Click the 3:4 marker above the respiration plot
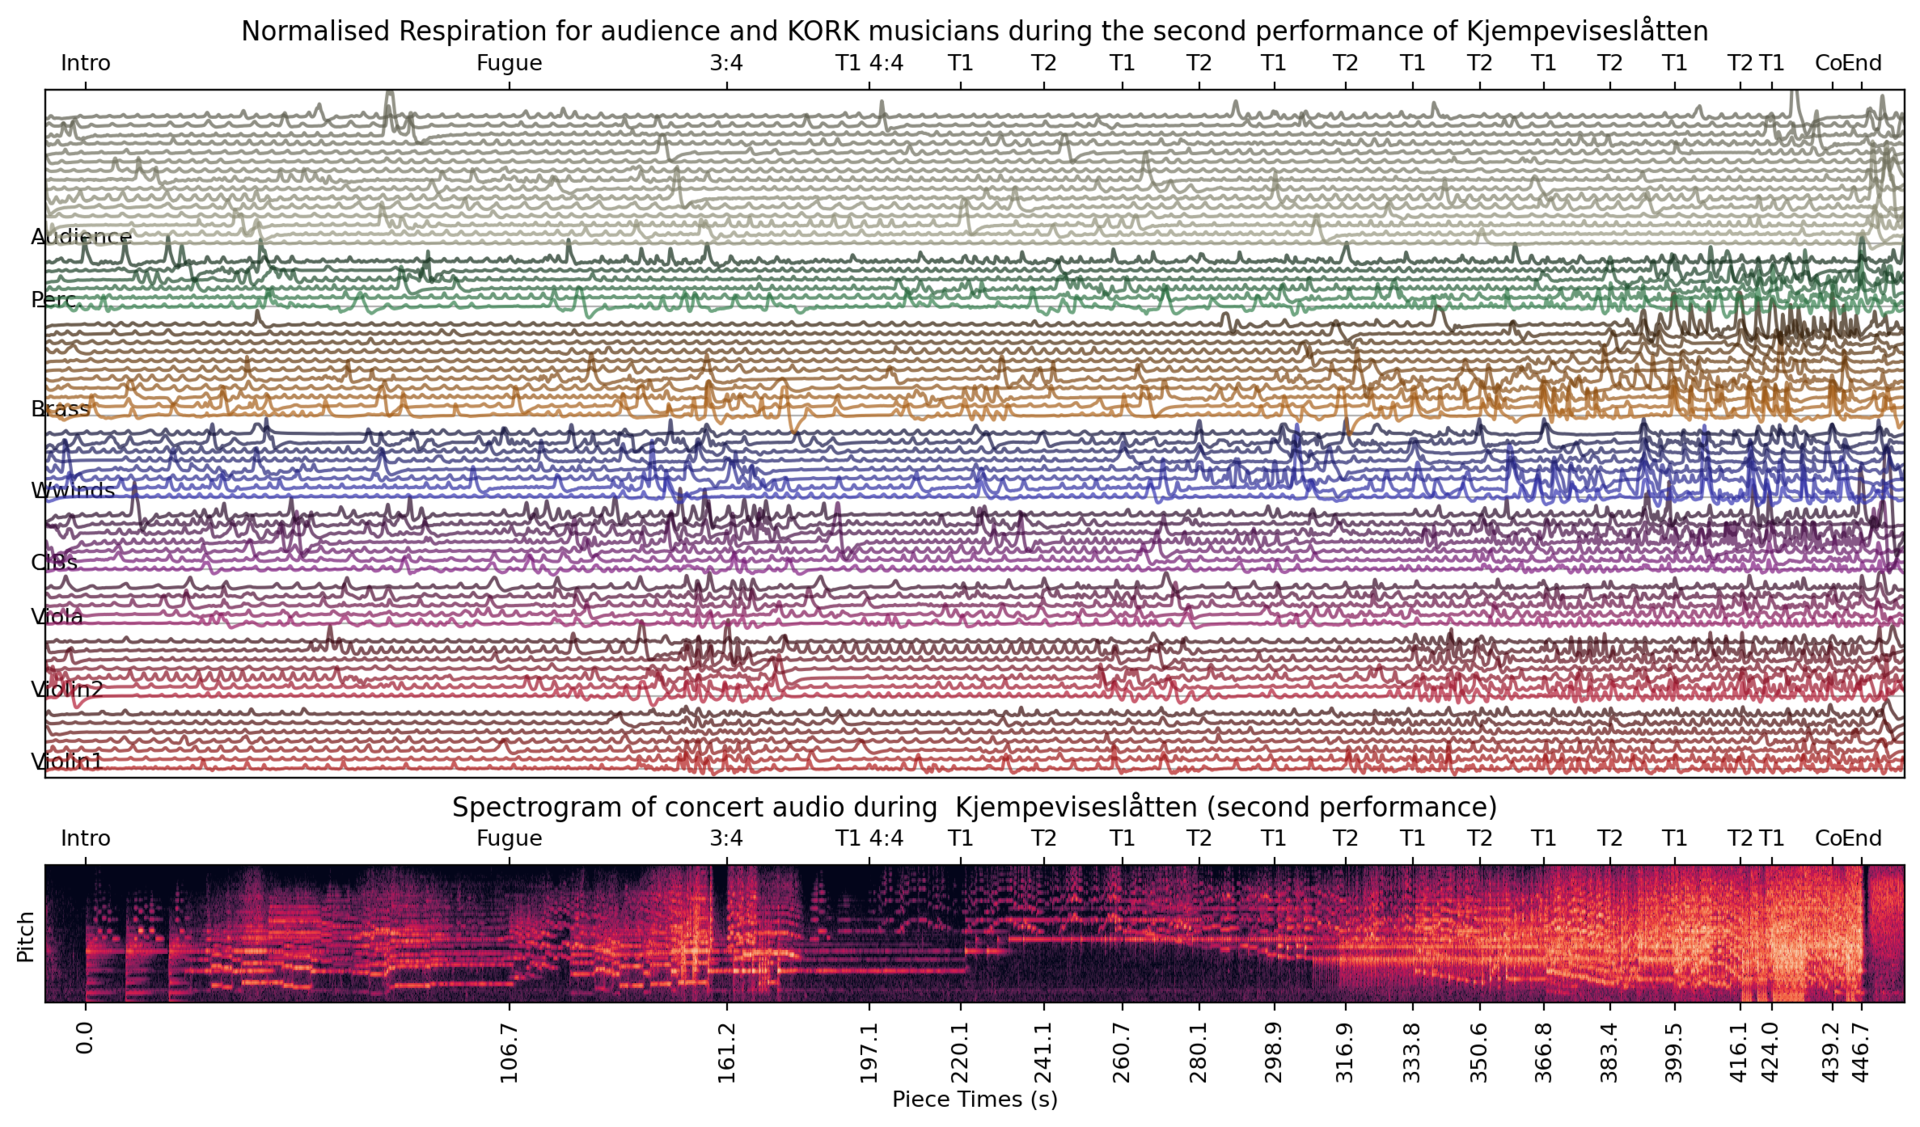Viewport: 1920px width, 1127px height. pos(726,63)
